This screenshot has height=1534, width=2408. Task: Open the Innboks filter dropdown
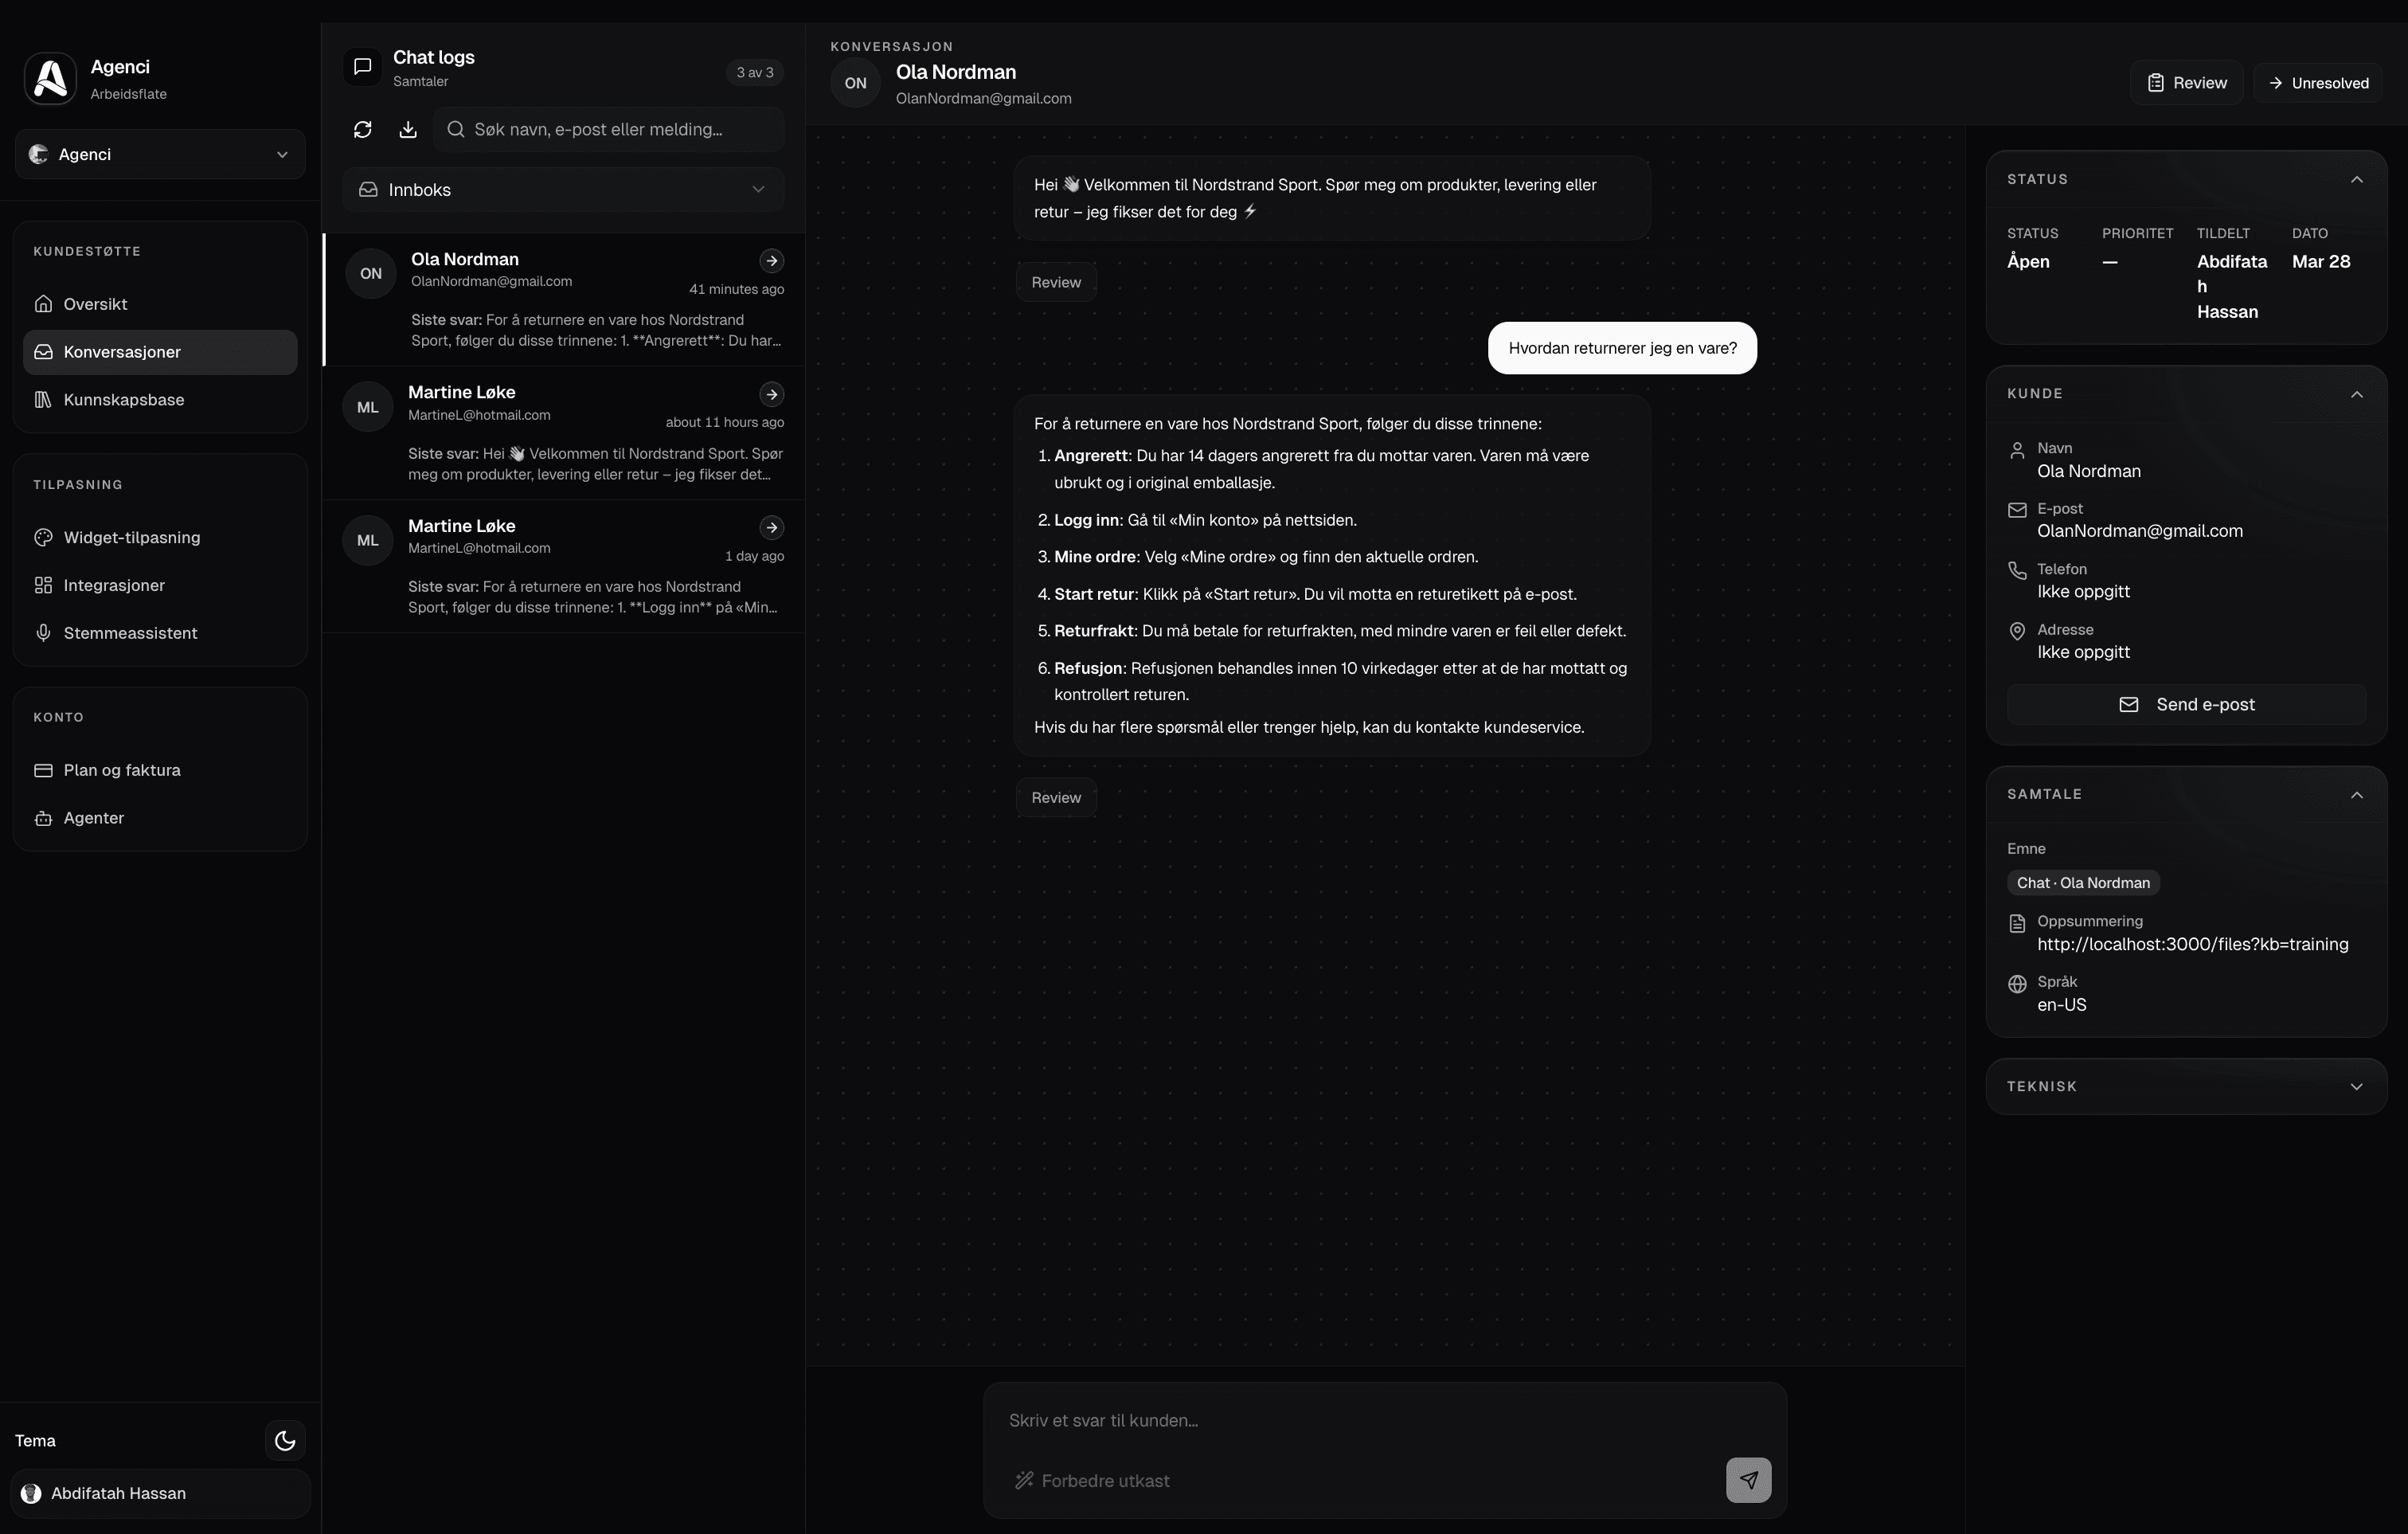tap(563, 190)
